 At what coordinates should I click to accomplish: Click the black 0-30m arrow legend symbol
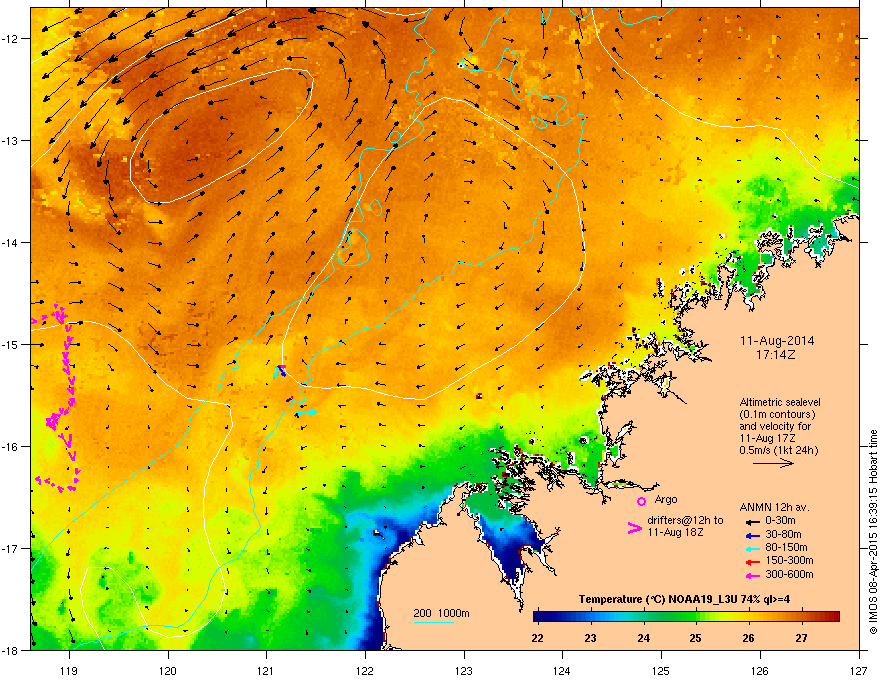[752, 522]
